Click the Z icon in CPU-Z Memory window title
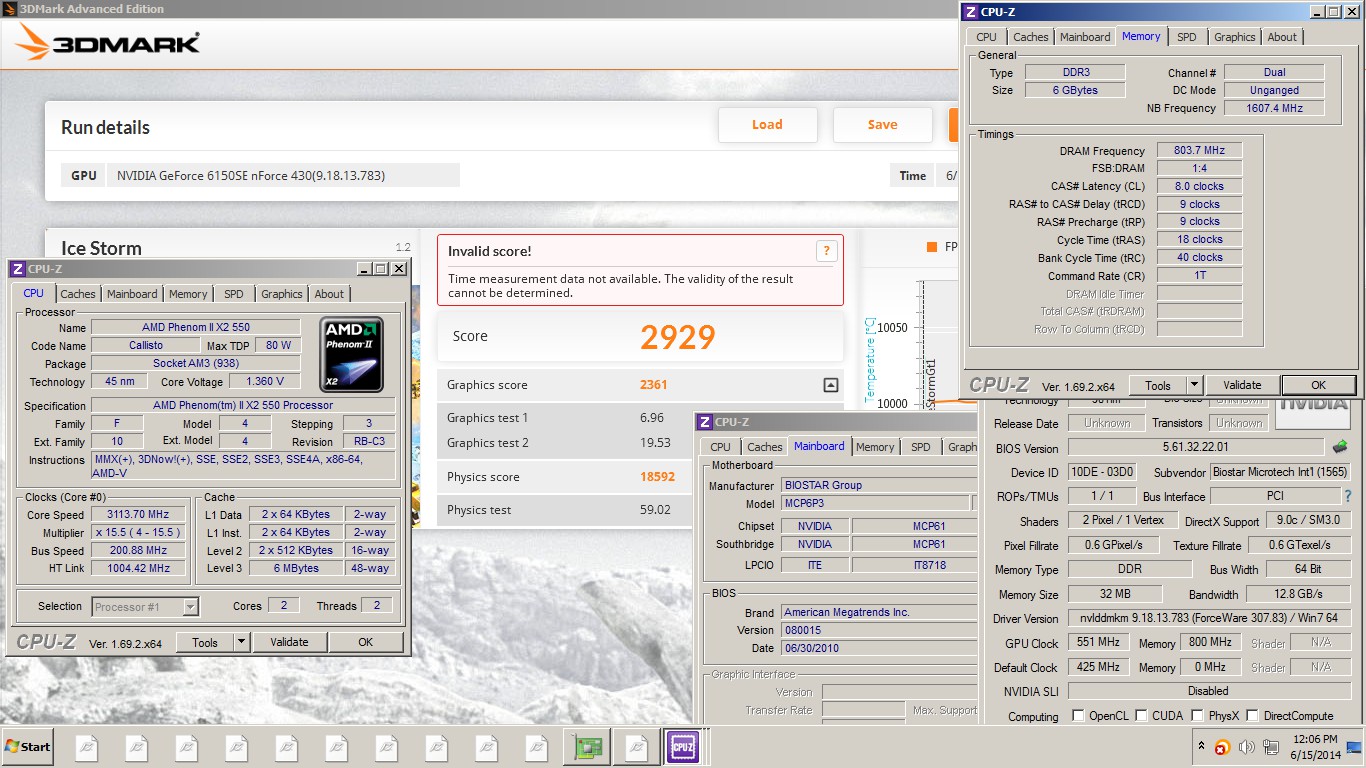1366x768 pixels. pos(970,12)
